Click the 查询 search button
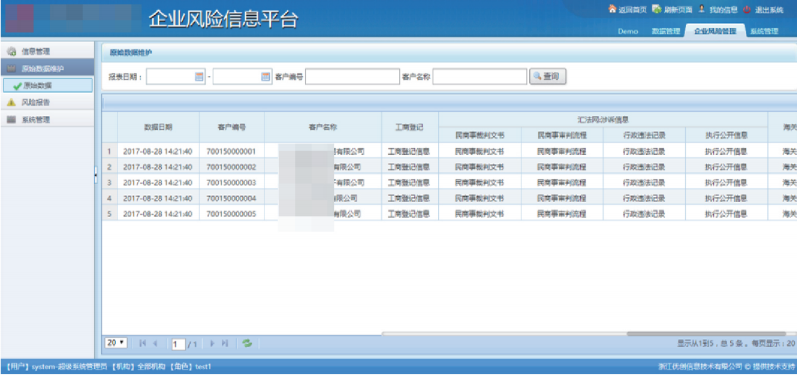The width and height of the screenshot is (797, 375). click(547, 77)
